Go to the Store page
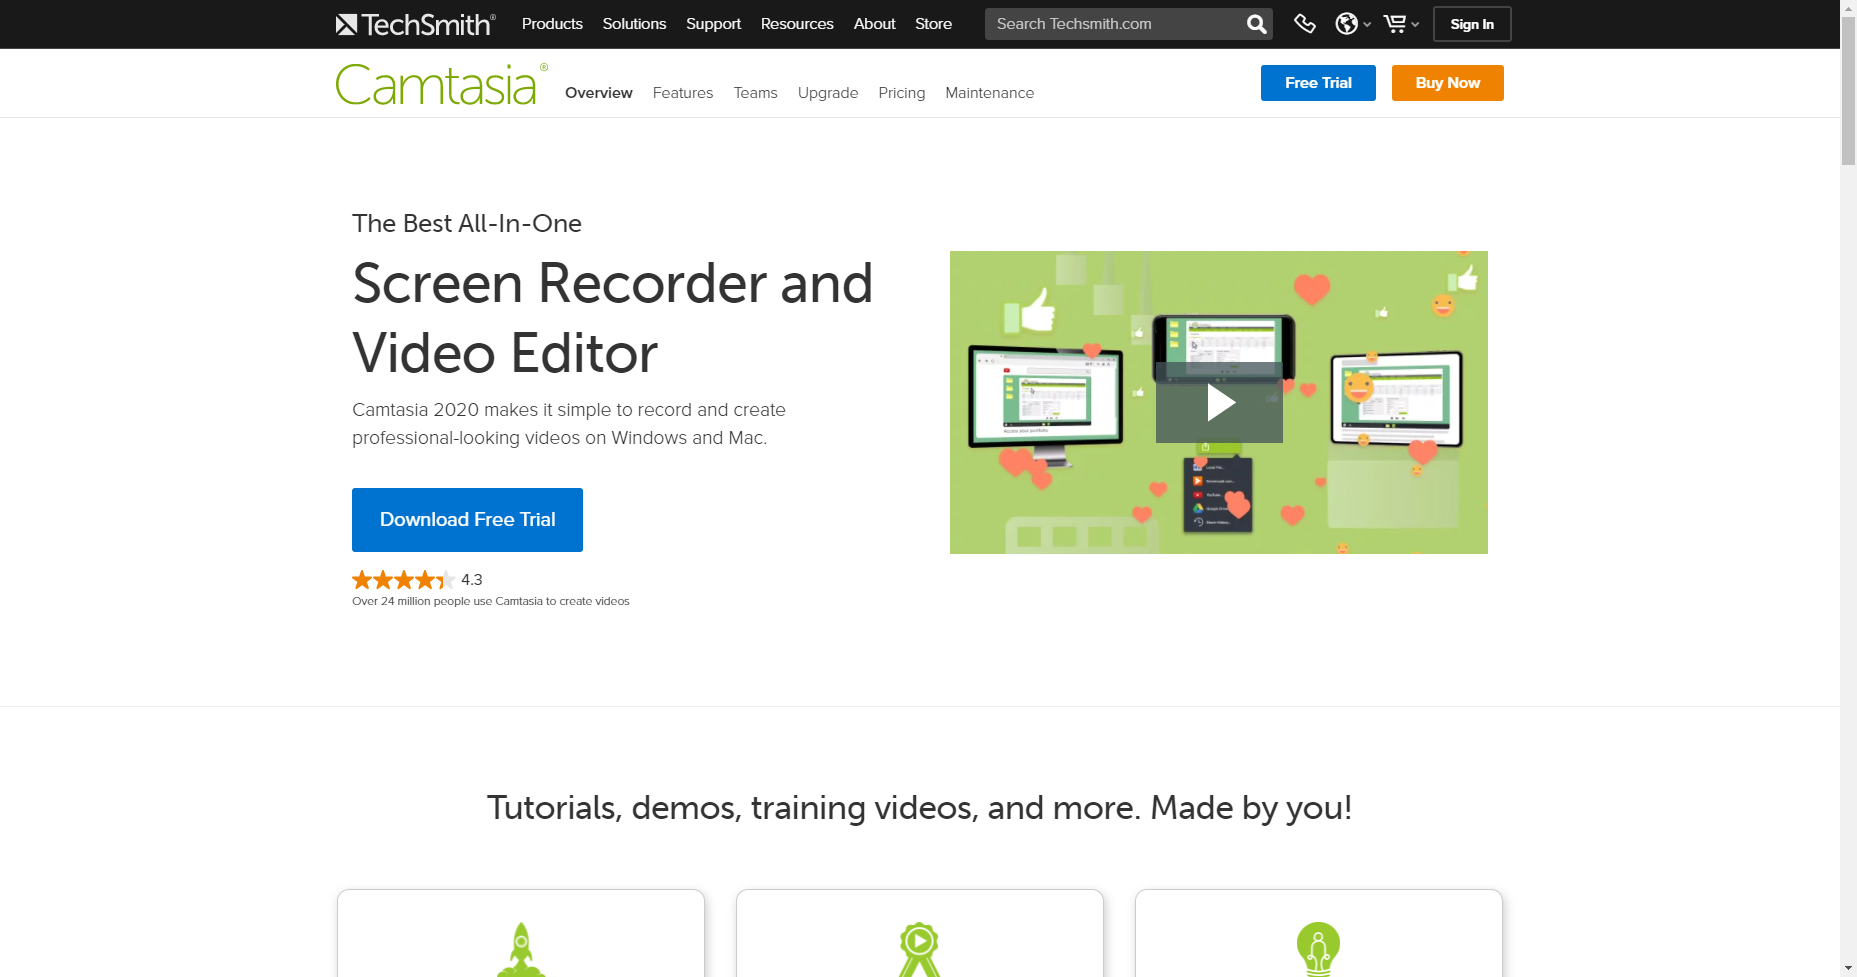The height and width of the screenshot is (977, 1857). tap(933, 24)
